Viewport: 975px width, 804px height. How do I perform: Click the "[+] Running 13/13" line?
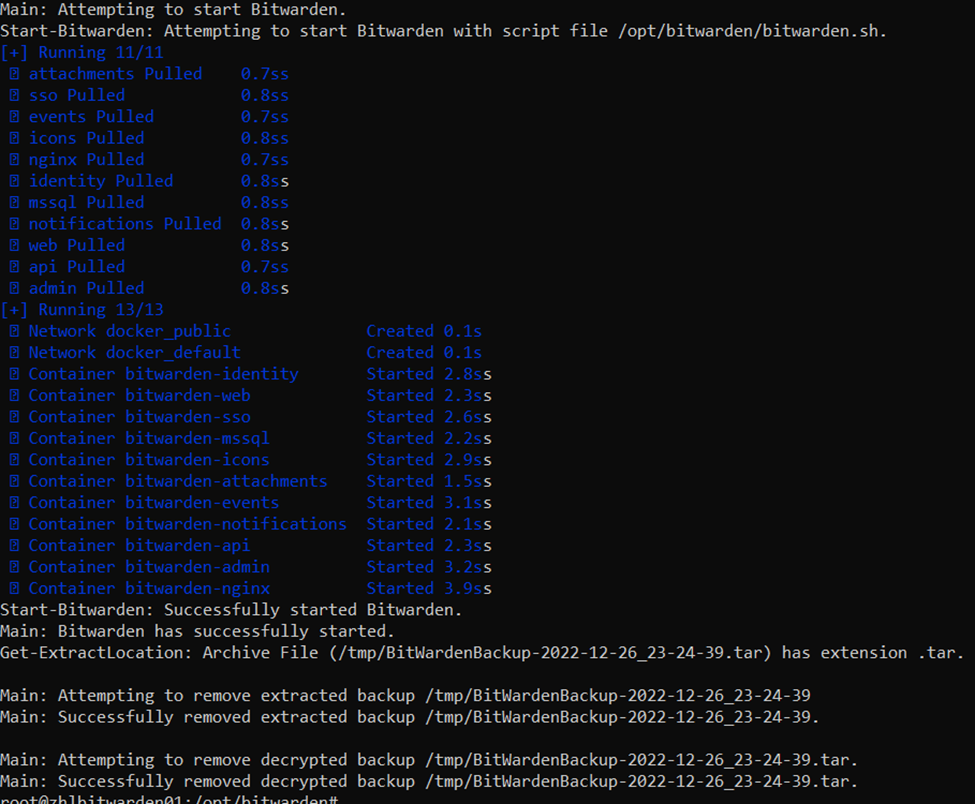pos(81,310)
